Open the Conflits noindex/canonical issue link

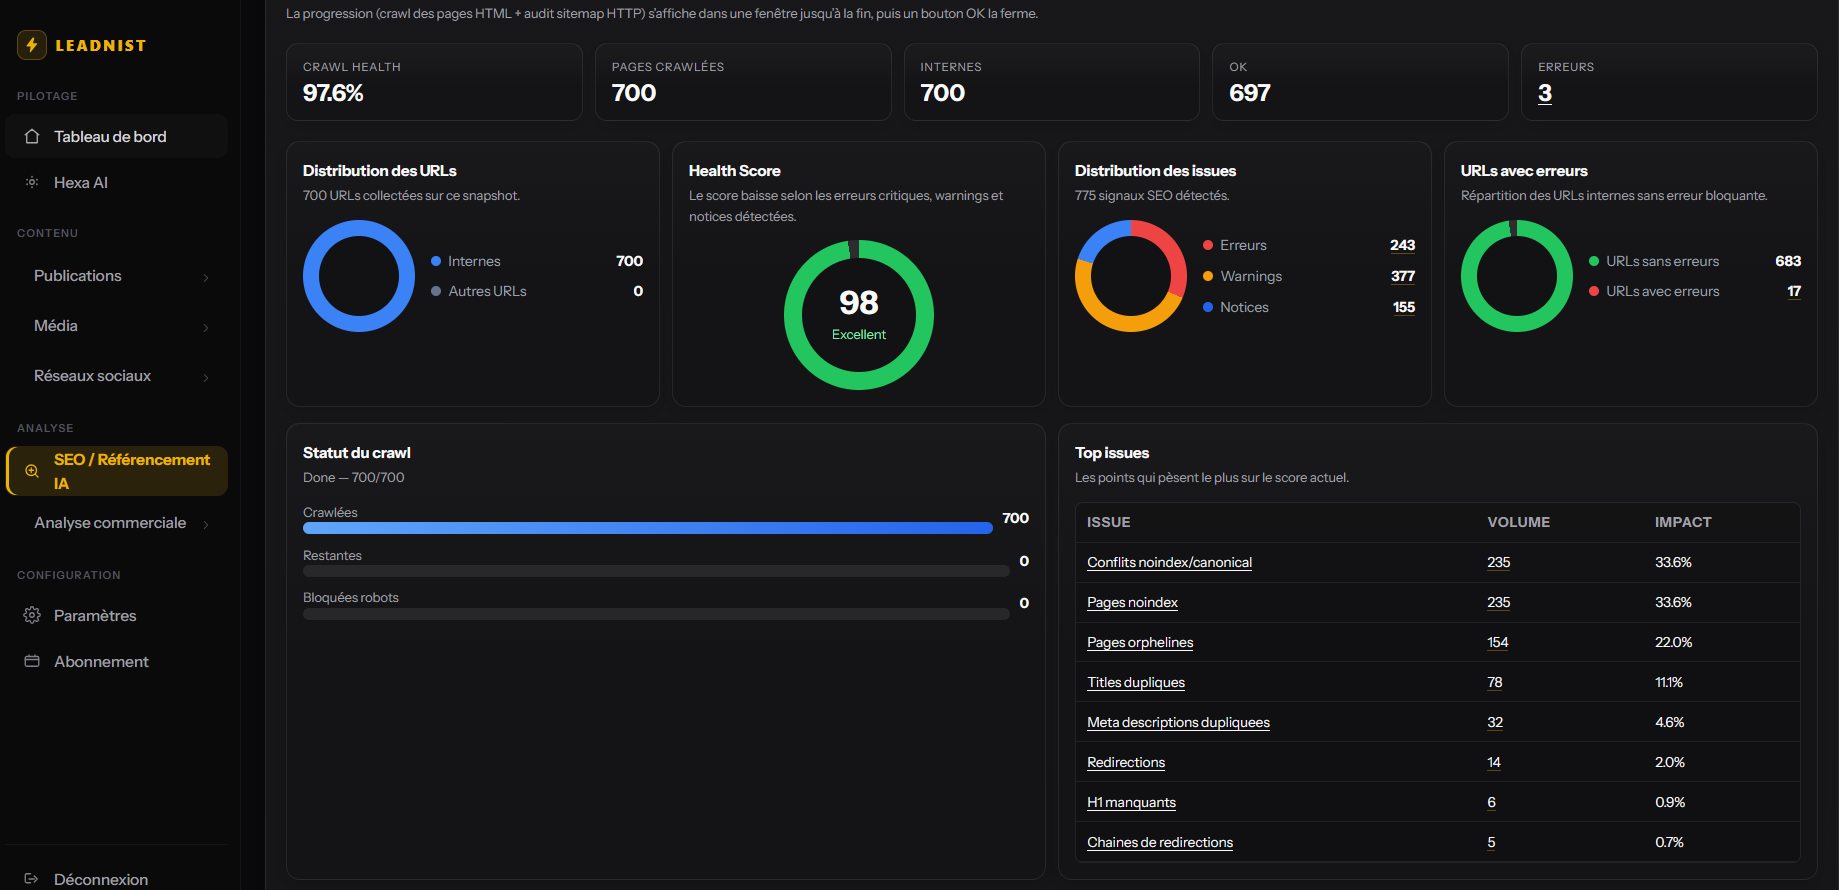(1169, 562)
